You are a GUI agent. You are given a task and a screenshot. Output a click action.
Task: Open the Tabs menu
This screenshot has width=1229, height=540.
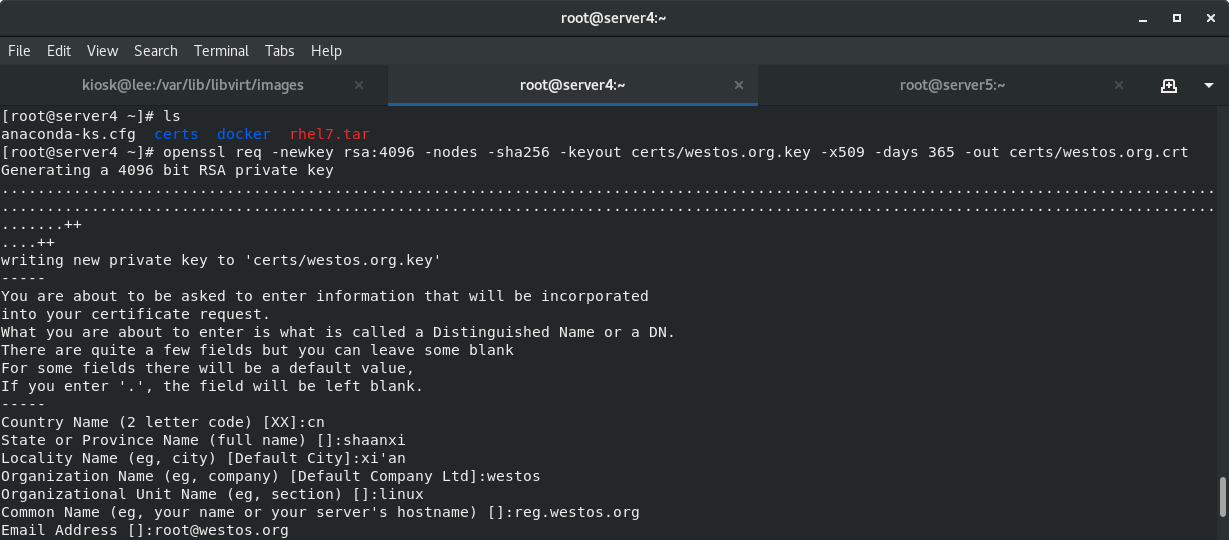point(280,51)
